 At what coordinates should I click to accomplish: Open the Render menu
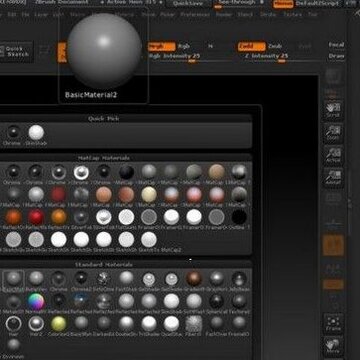point(224,15)
